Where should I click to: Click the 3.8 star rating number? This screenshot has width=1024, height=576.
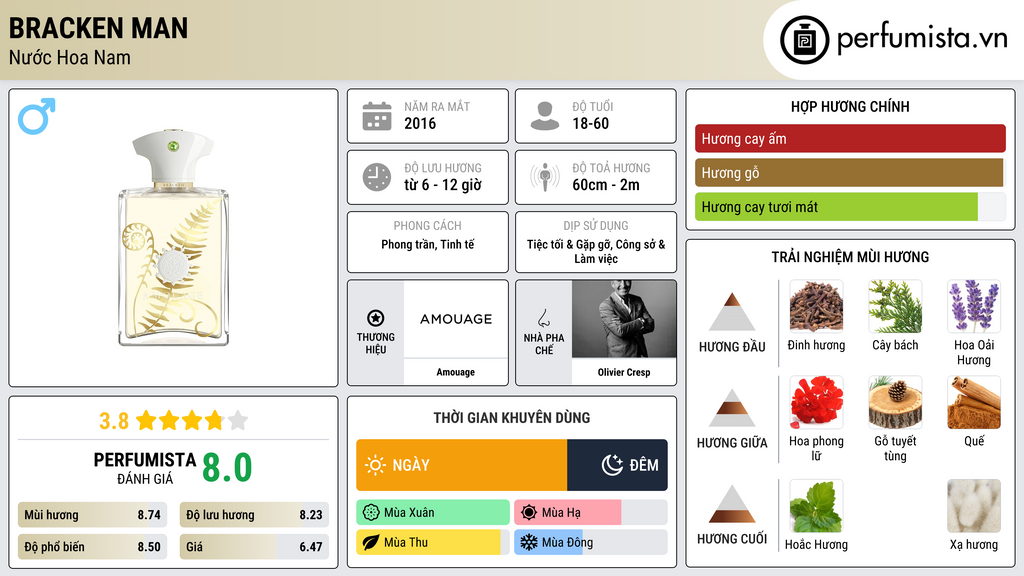(x=114, y=421)
